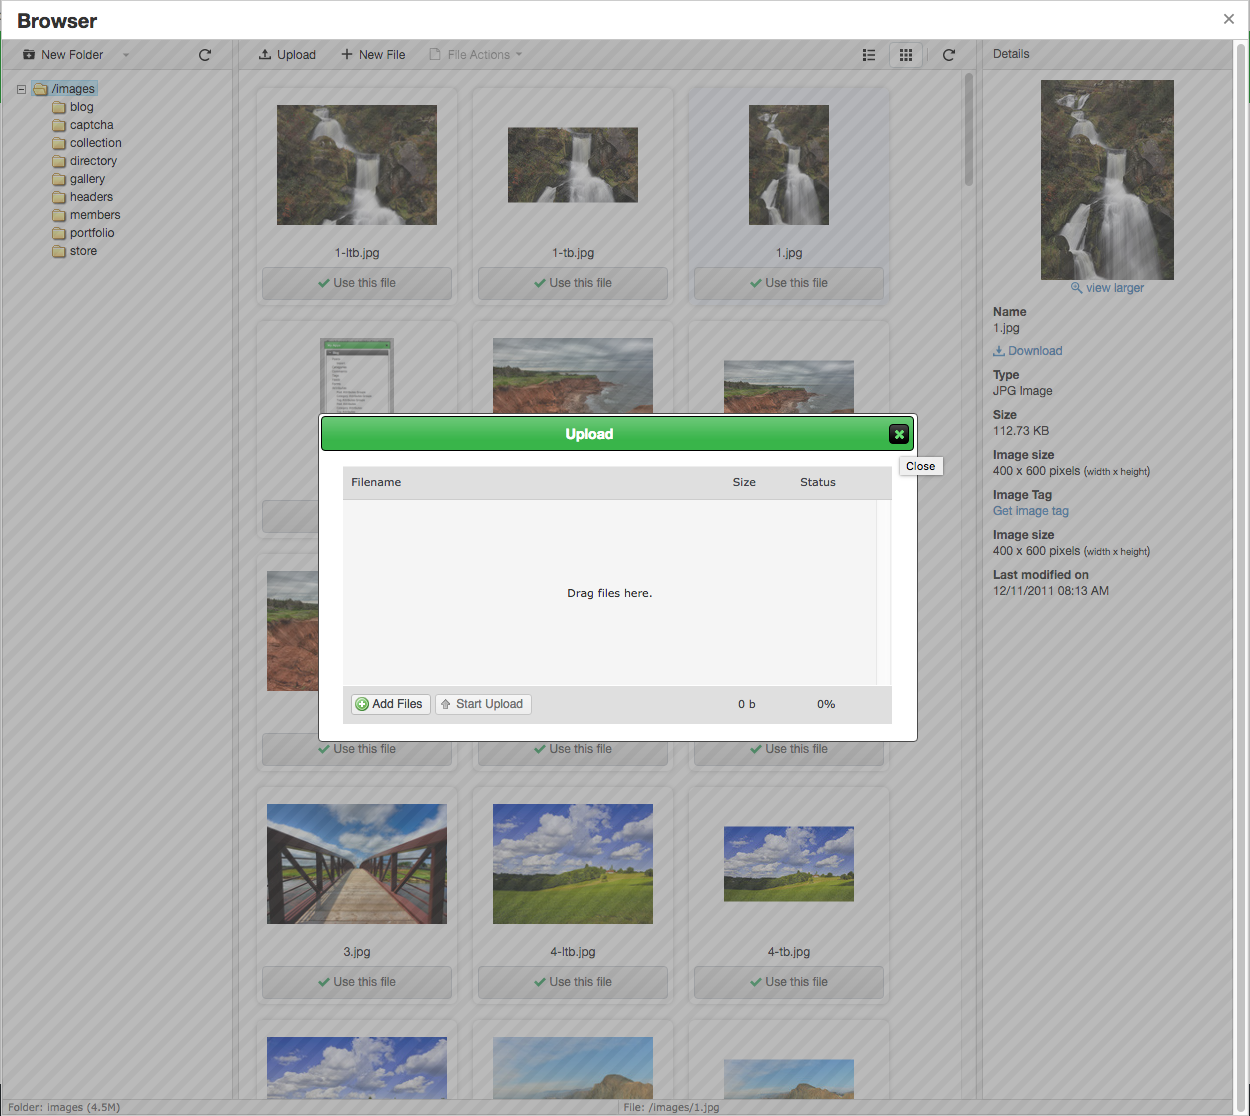Click the Upload toolbar icon
This screenshot has width=1250, height=1116.
[x=266, y=55]
